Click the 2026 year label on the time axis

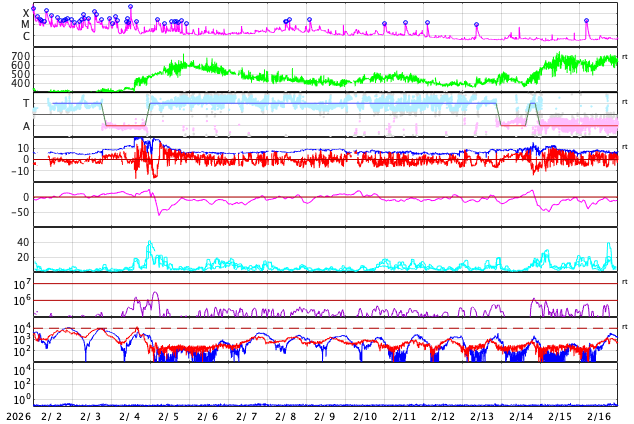[18, 416]
